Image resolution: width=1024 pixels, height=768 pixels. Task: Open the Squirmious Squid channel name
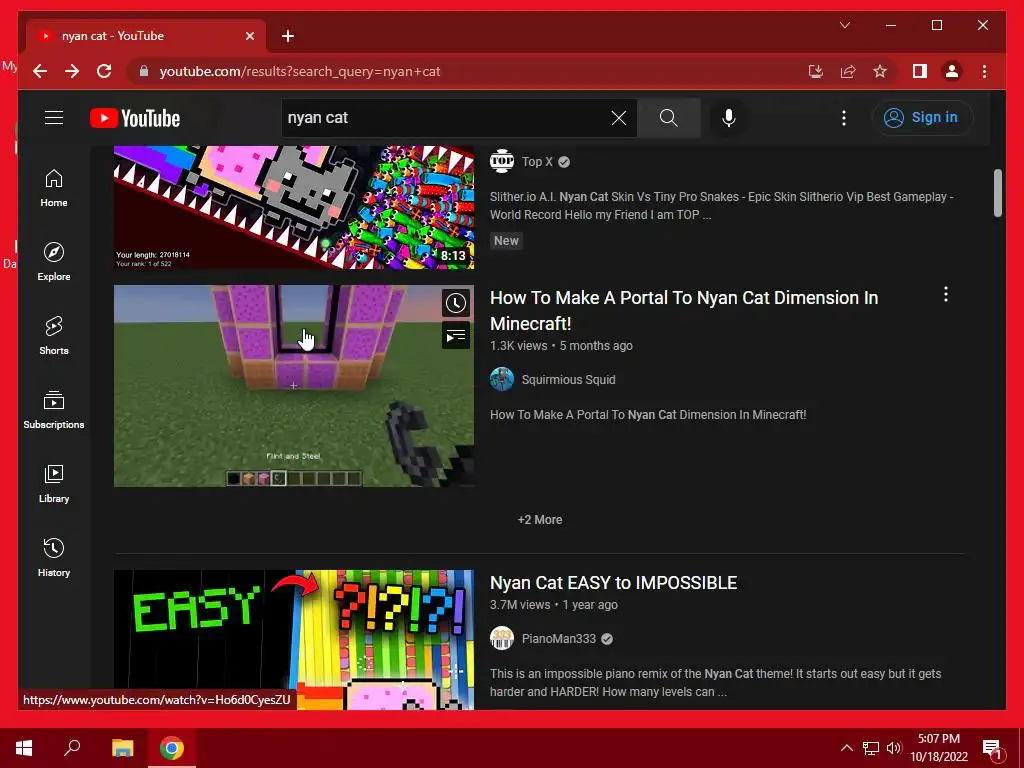pos(568,379)
